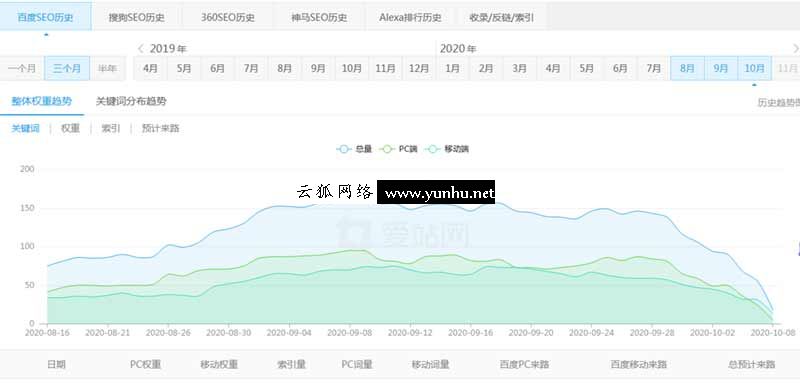Screen dimensions: 800x388
Task: Show 权重 chart metric
Action: point(70,128)
